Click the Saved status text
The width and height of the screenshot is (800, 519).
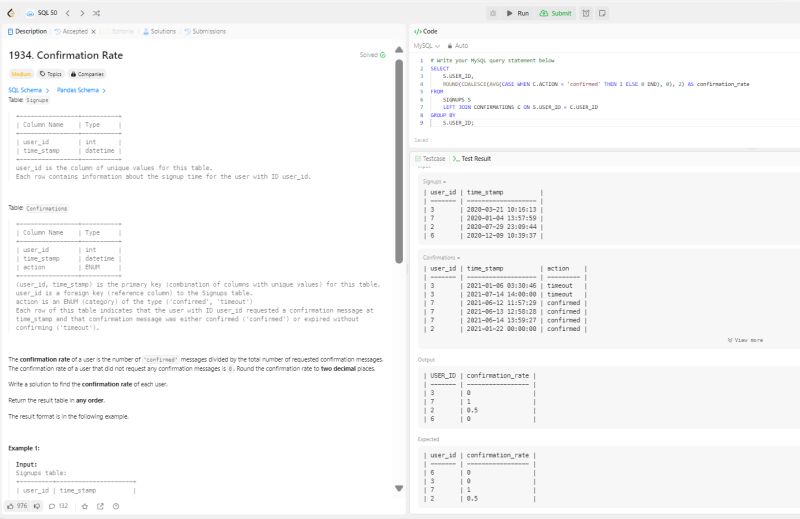click(x=421, y=140)
